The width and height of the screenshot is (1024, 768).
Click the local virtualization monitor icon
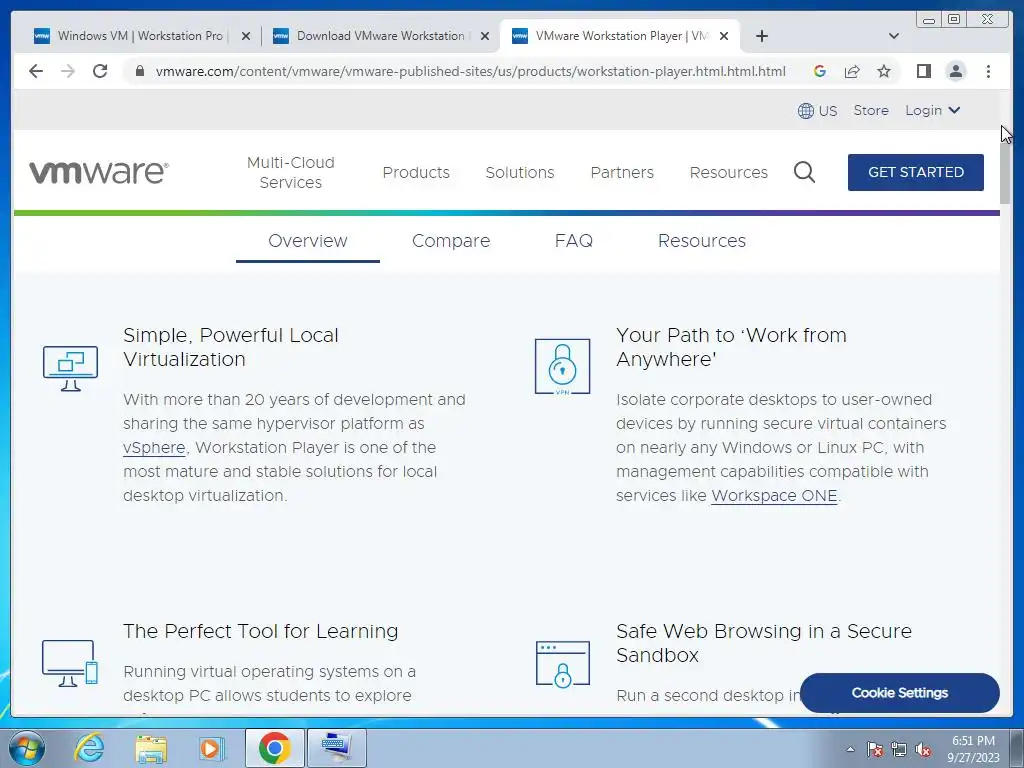71,368
